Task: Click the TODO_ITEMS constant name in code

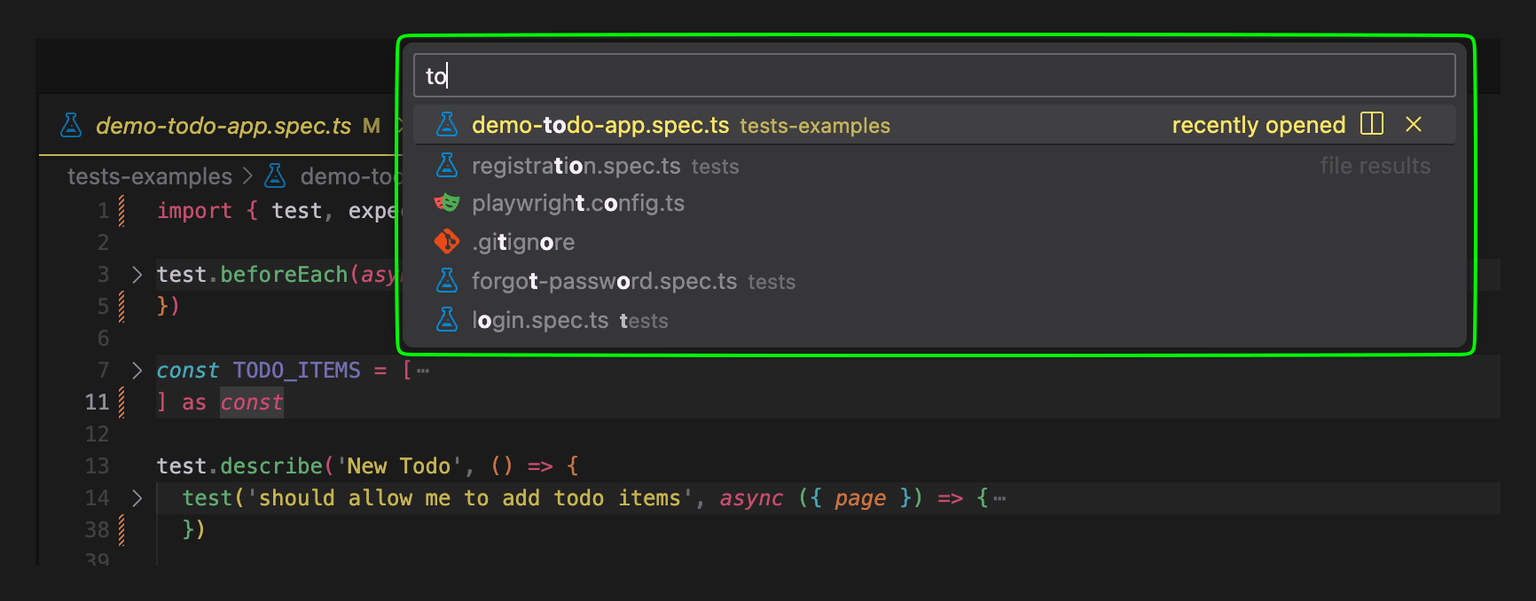Action: pyautogui.click(x=297, y=371)
